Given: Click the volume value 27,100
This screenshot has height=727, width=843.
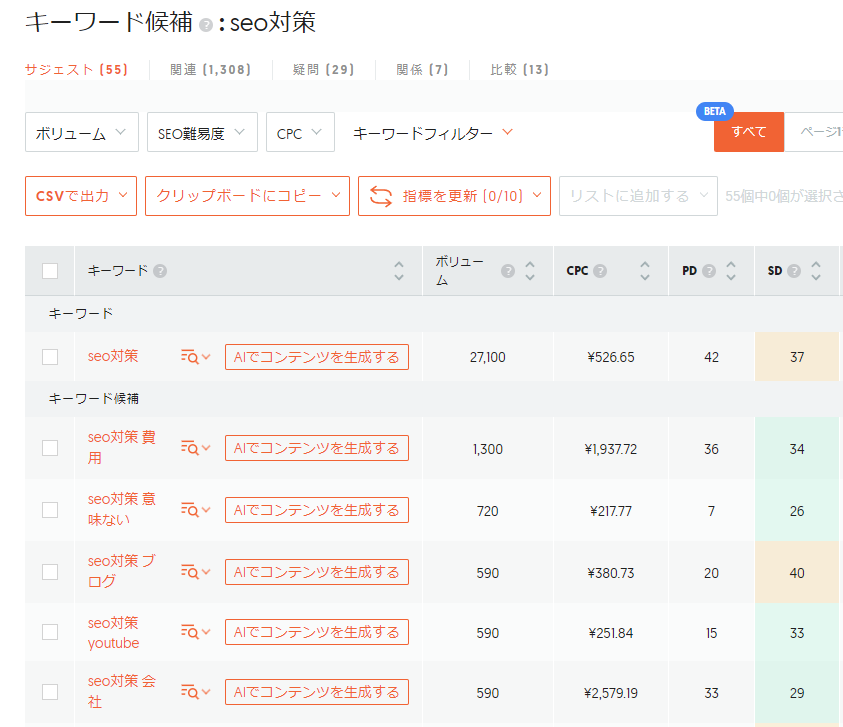Looking at the screenshot, I should pyautogui.click(x=488, y=357).
